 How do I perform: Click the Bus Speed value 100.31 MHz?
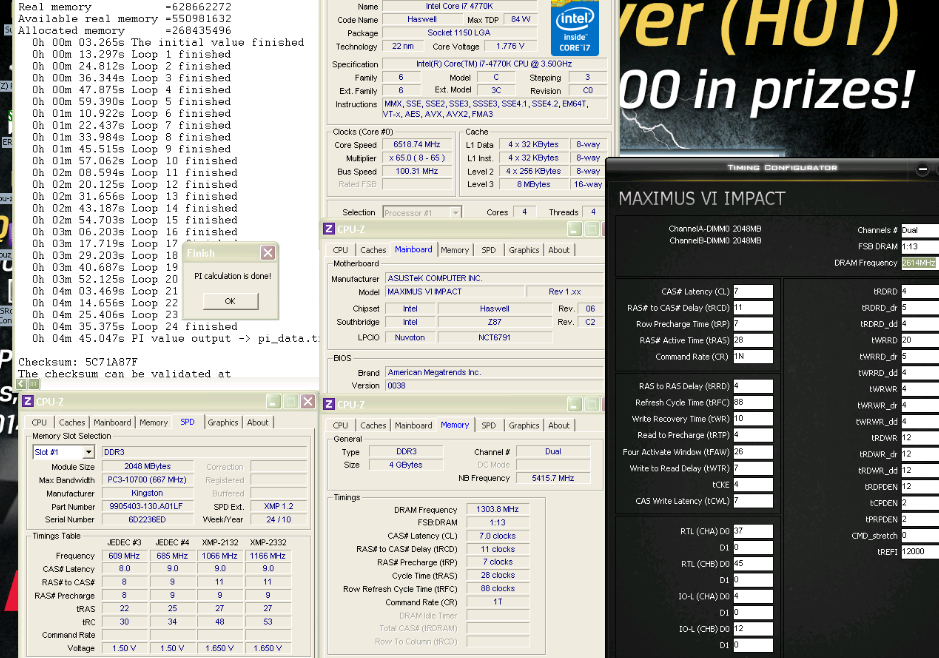point(416,171)
